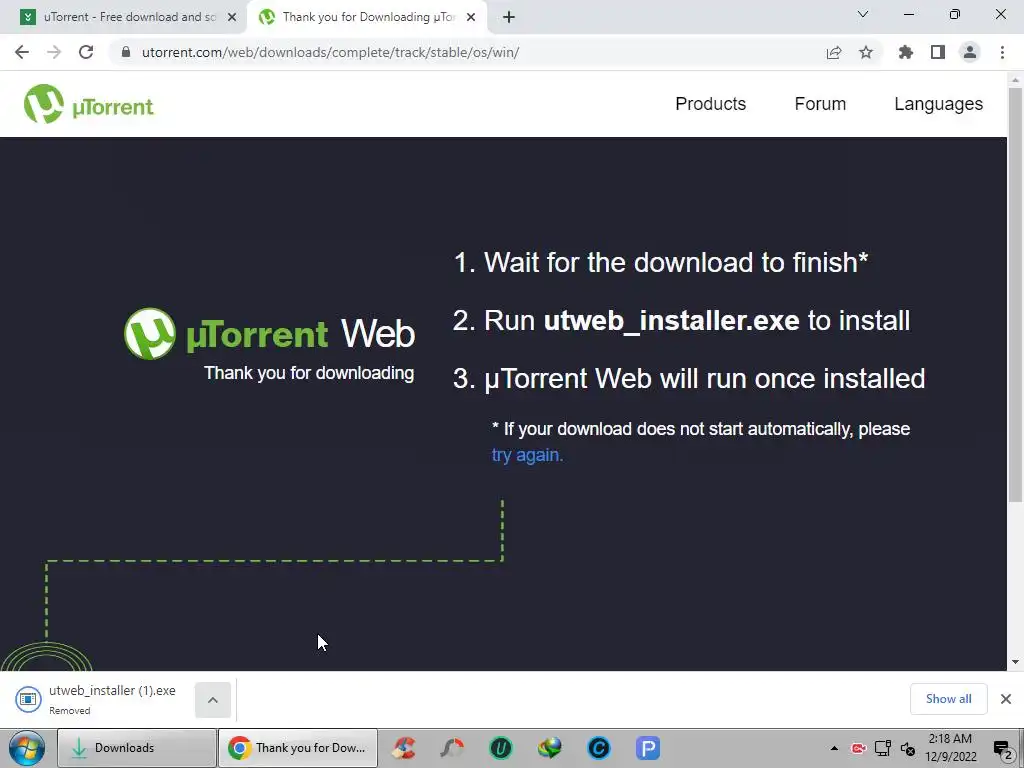Click muted volume tray icon

click(x=908, y=748)
